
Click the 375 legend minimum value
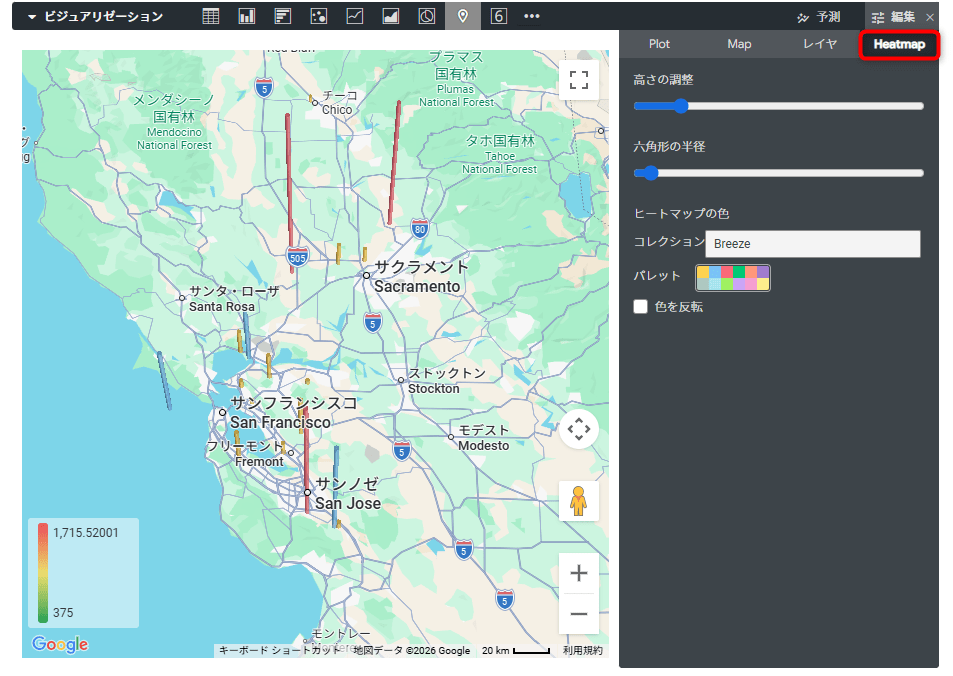pos(63,613)
